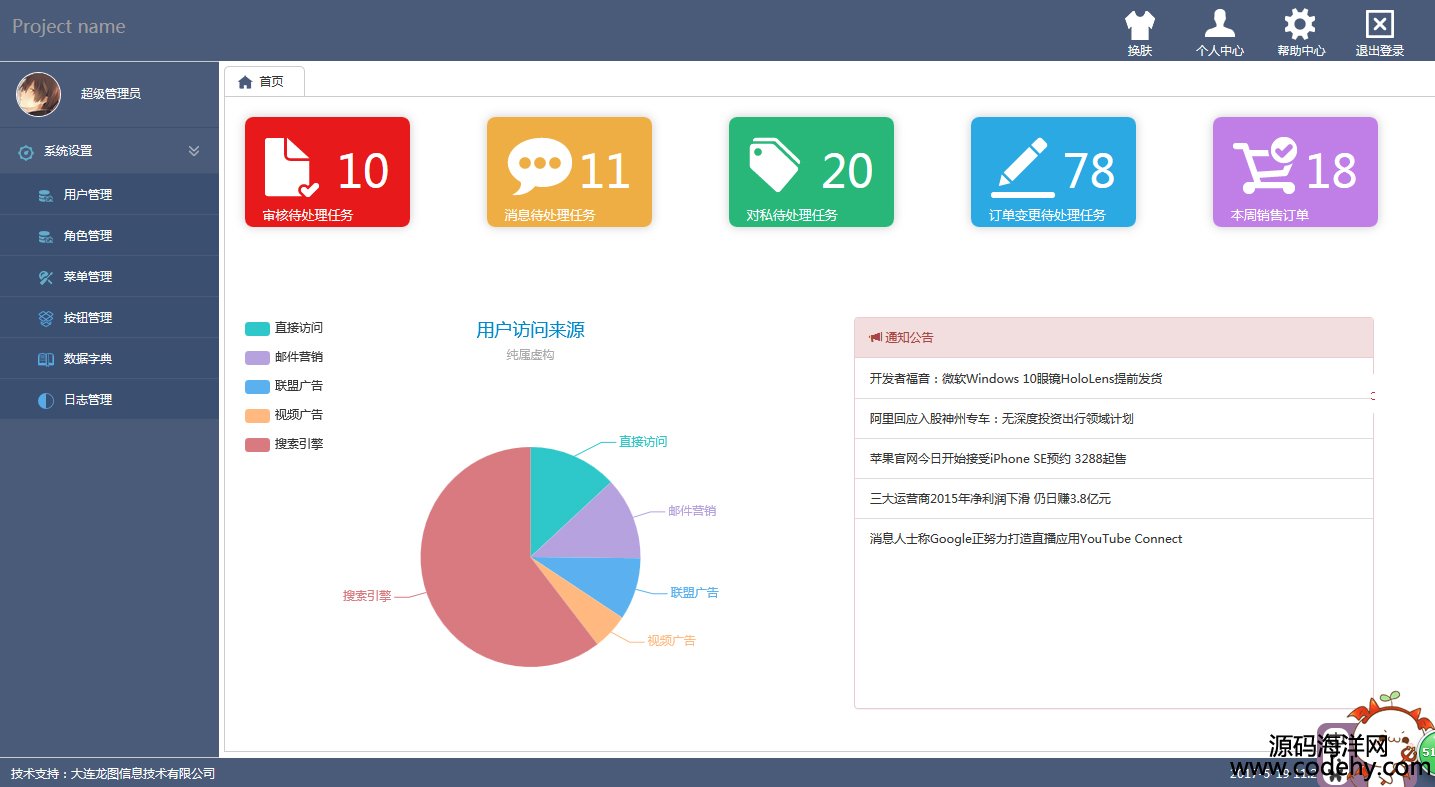Screen dimensions: 1435x787
Task: Open news about 阿里回应入股神州专车
Action: pos(1001,419)
